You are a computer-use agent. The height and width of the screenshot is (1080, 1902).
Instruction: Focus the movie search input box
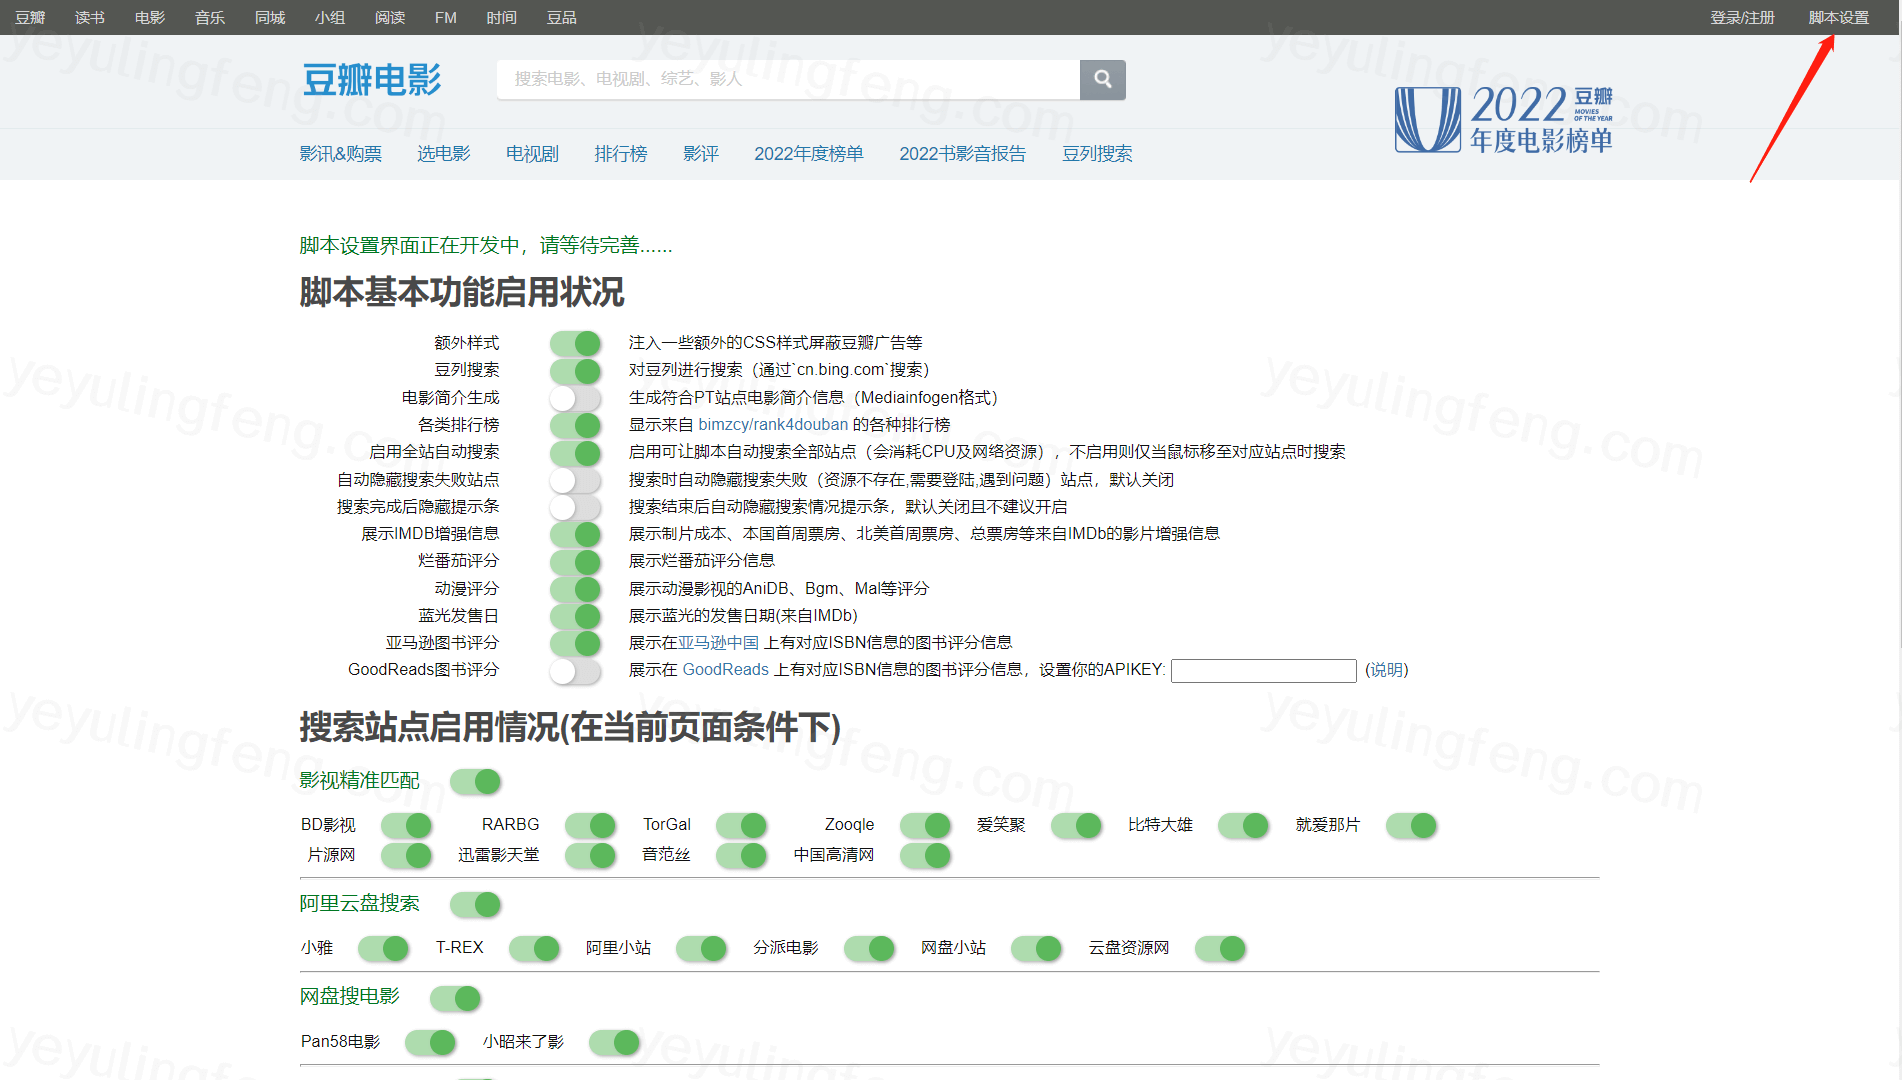click(x=788, y=79)
